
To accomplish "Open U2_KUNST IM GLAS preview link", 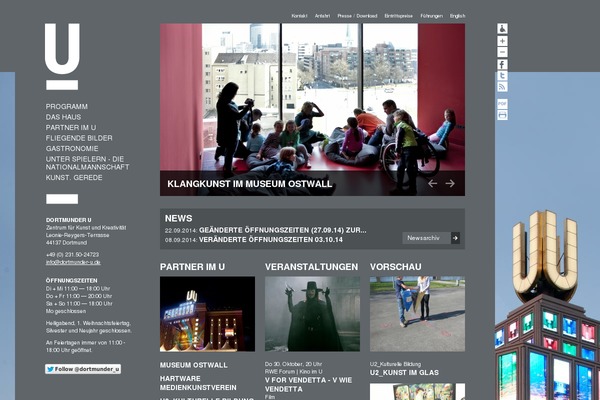I will click(404, 372).
